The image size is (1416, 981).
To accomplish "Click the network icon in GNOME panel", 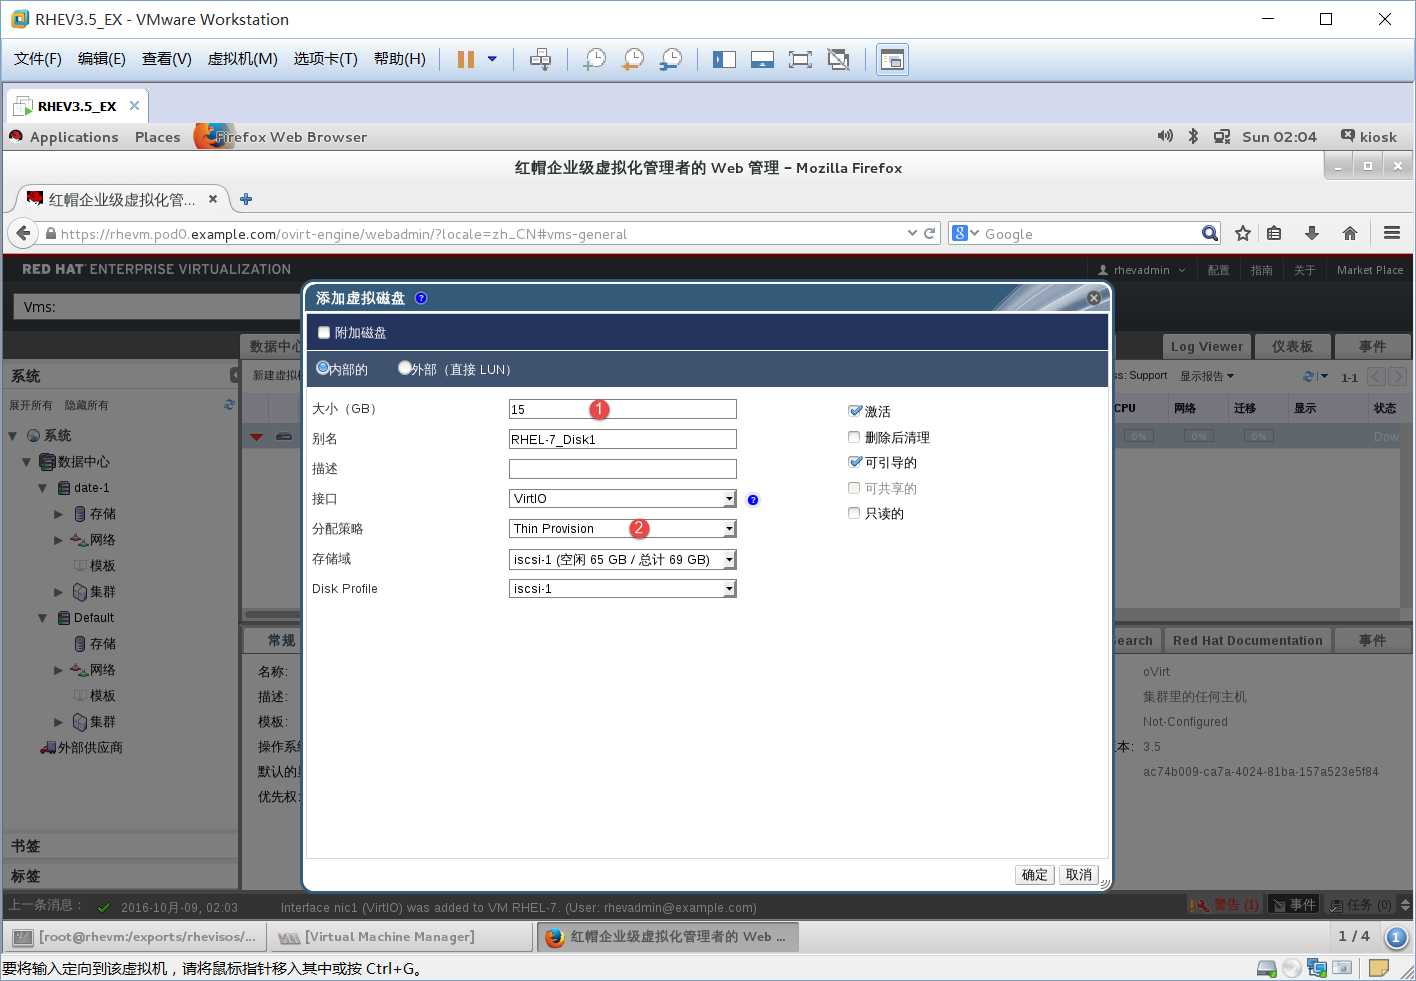I will tap(1222, 136).
